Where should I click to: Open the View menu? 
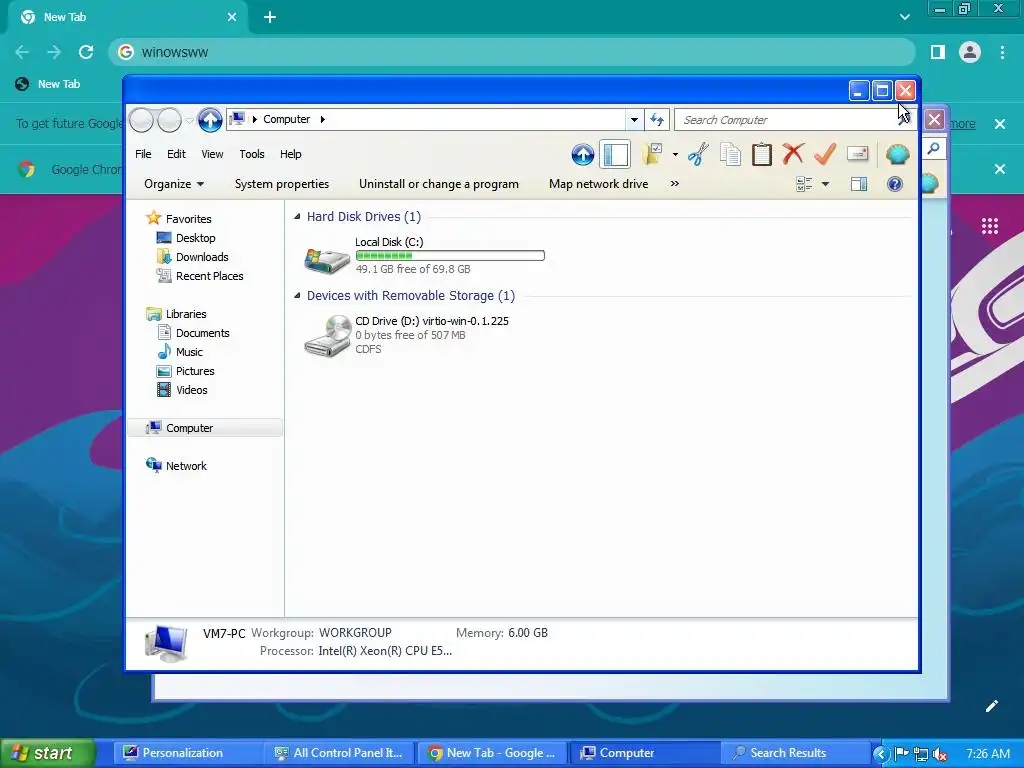point(212,154)
